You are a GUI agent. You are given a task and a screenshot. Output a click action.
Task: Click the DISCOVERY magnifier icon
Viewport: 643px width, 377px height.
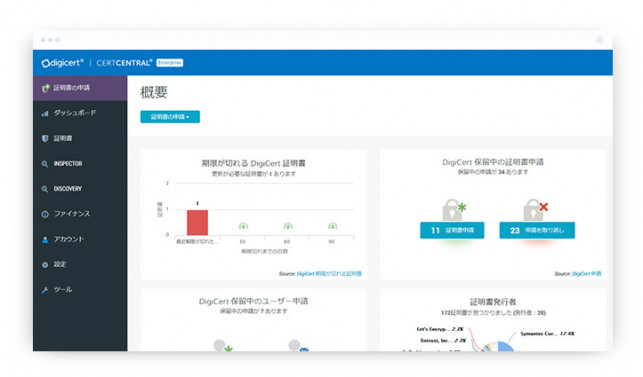point(45,189)
